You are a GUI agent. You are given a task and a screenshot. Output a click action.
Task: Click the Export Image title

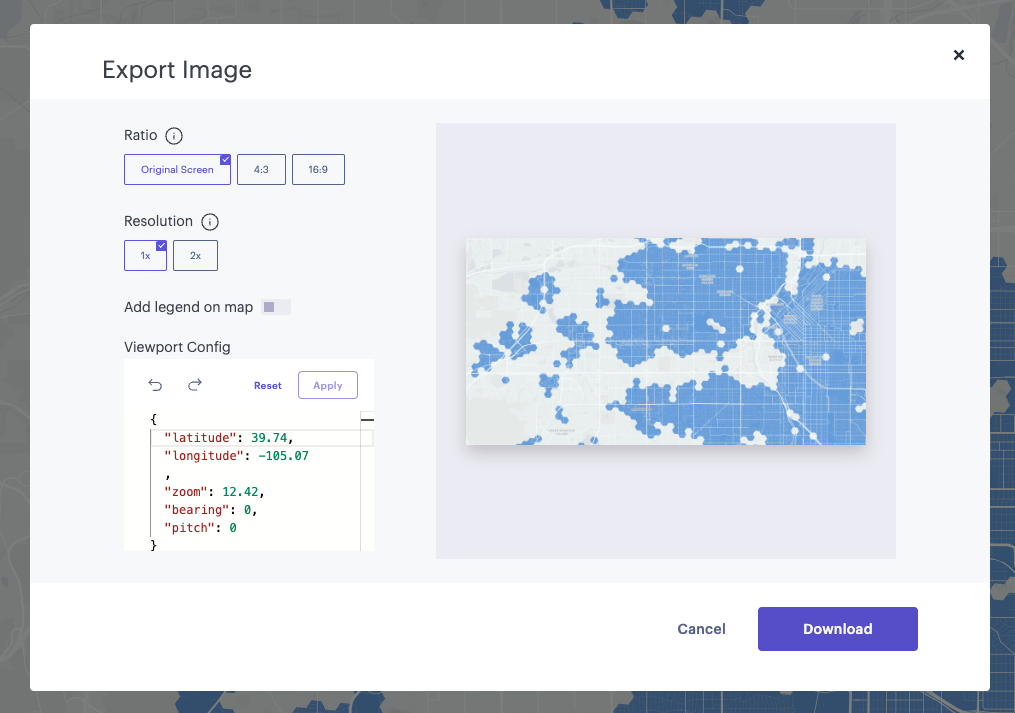[177, 70]
